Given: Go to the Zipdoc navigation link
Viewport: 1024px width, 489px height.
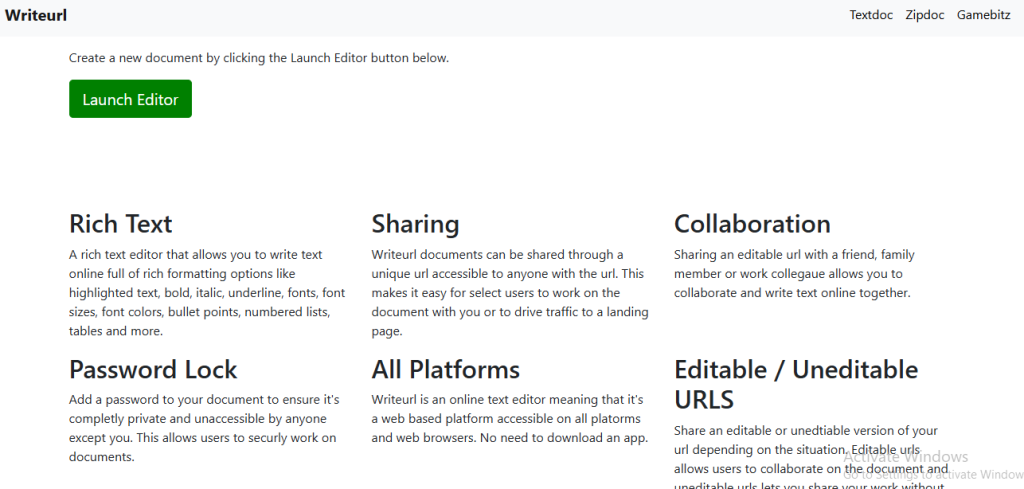Looking at the screenshot, I should tap(925, 15).
